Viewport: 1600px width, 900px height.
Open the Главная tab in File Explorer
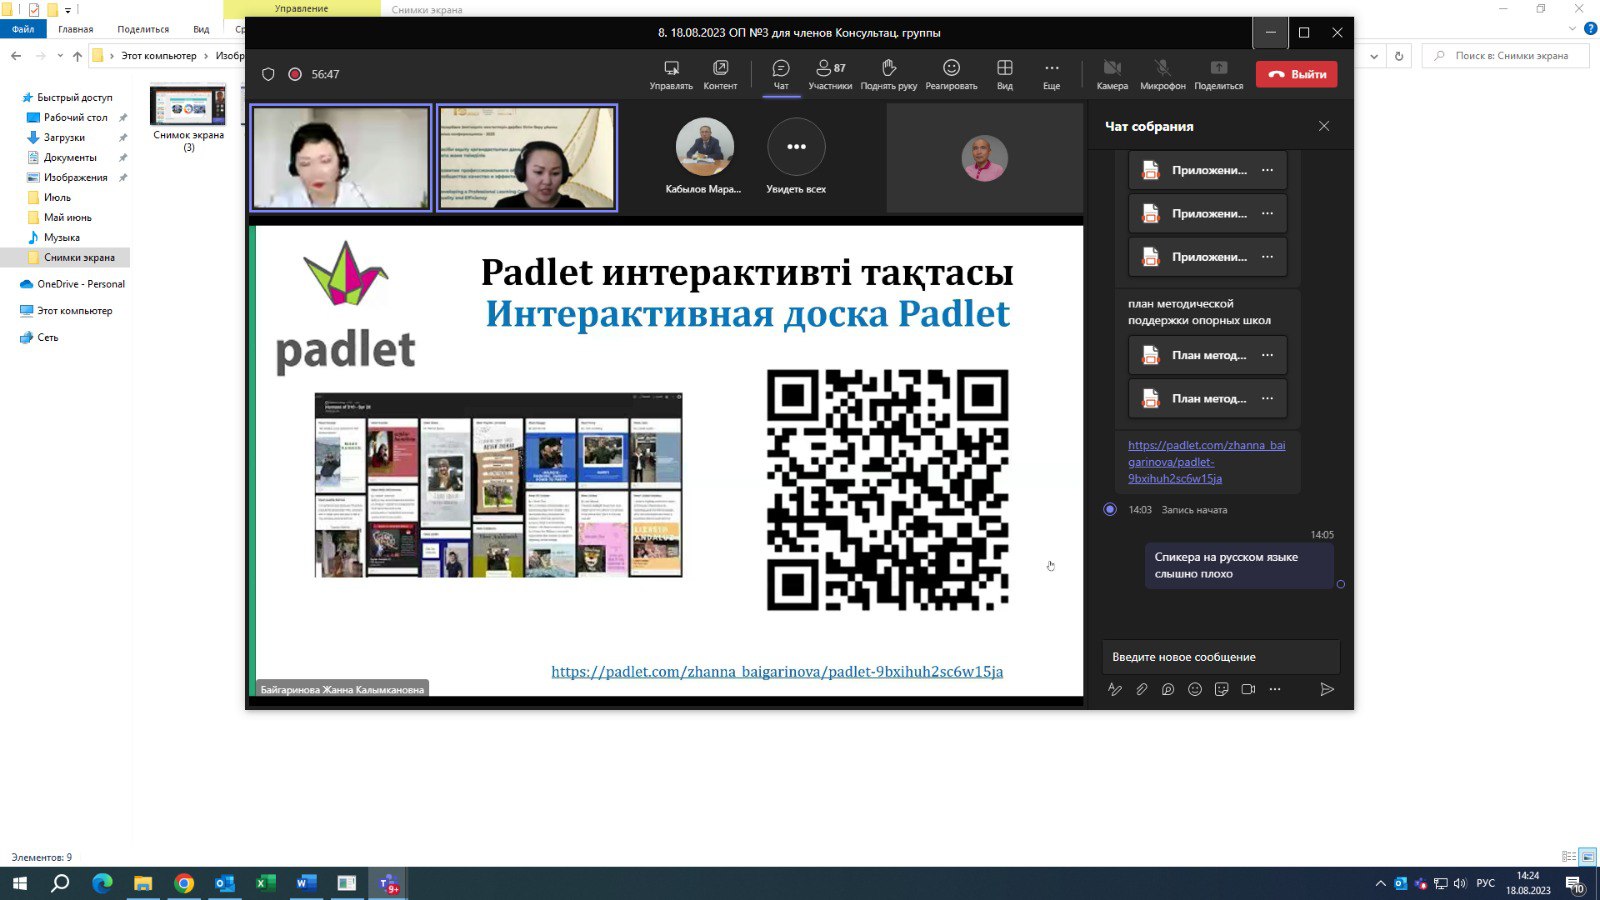[x=76, y=29]
